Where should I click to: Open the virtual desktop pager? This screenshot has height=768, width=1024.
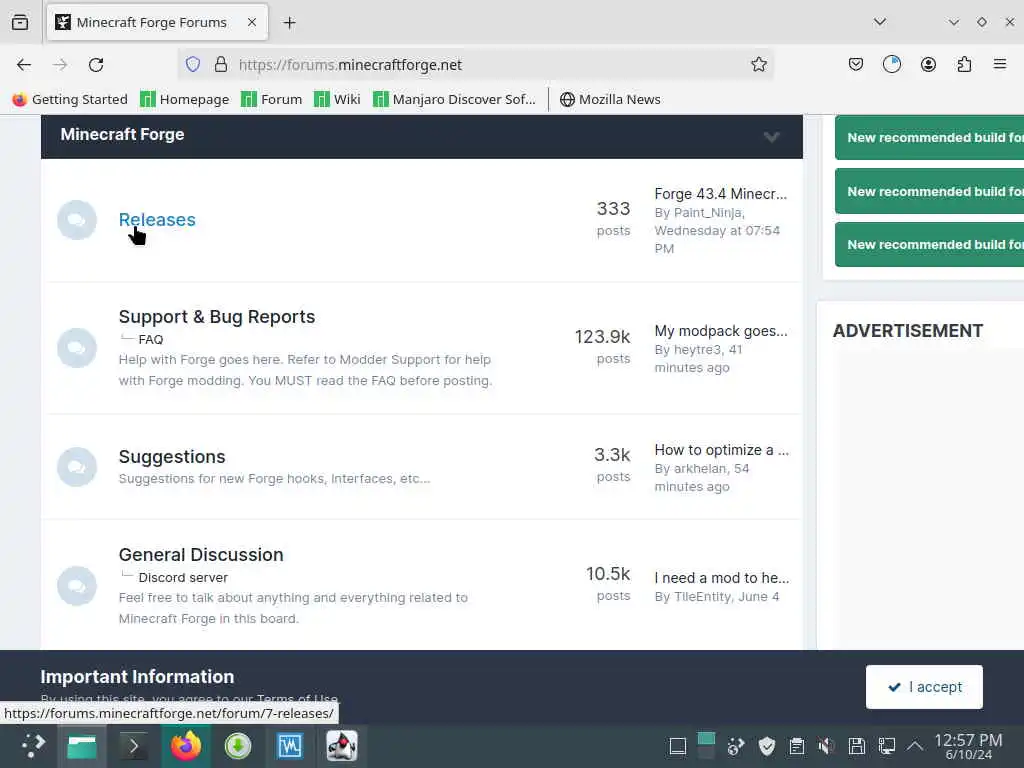pyautogui.click(x=706, y=746)
